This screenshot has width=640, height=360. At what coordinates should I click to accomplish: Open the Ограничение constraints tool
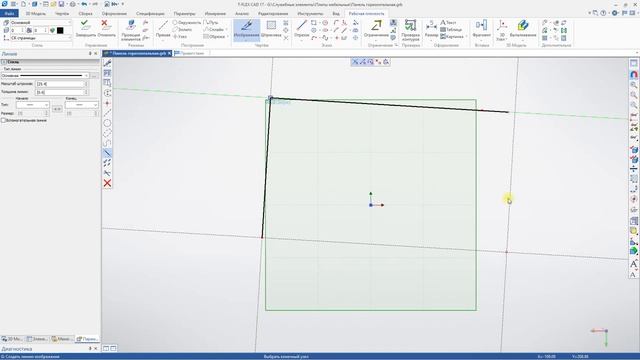coord(376,29)
